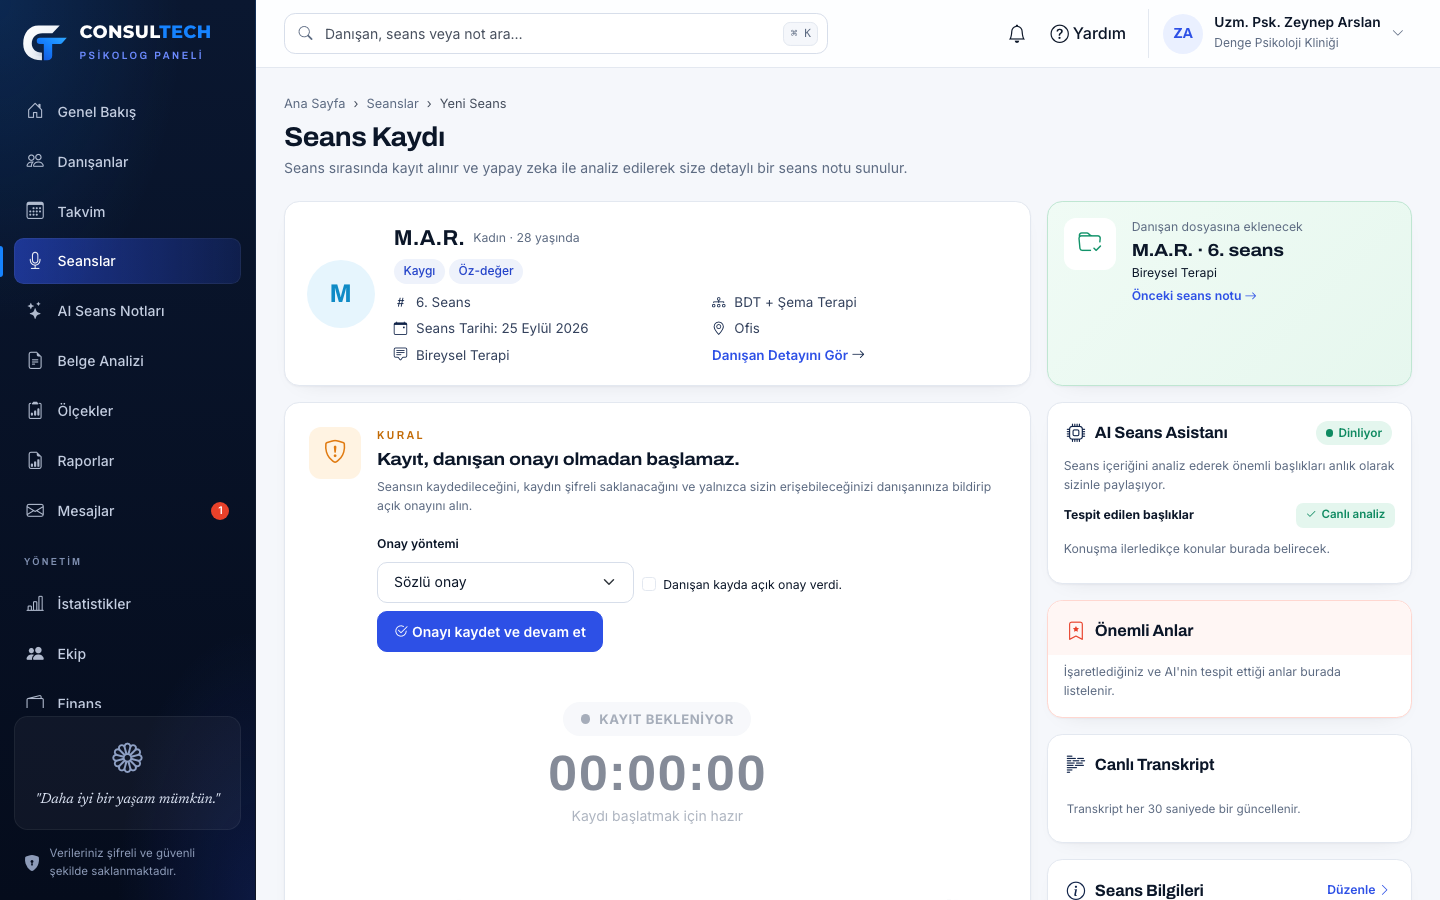The image size is (1440, 900).
Task: Open Genel Bakış in the sidebar
Action: click(x=127, y=112)
